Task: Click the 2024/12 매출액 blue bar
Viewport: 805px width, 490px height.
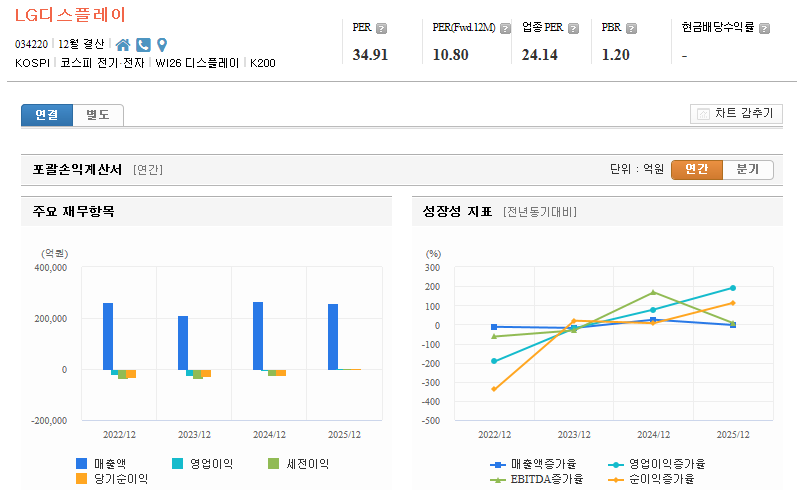Action: pyautogui.click(x=258, y=336)
